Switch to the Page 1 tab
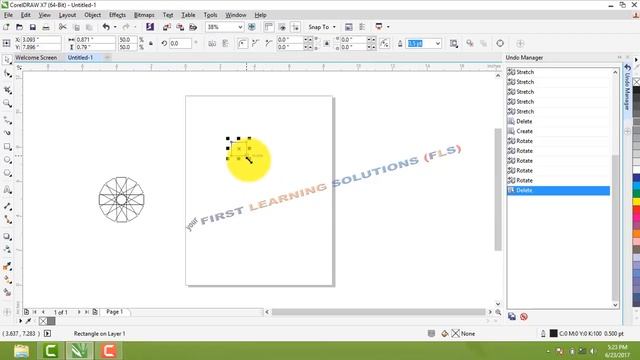 114,312
